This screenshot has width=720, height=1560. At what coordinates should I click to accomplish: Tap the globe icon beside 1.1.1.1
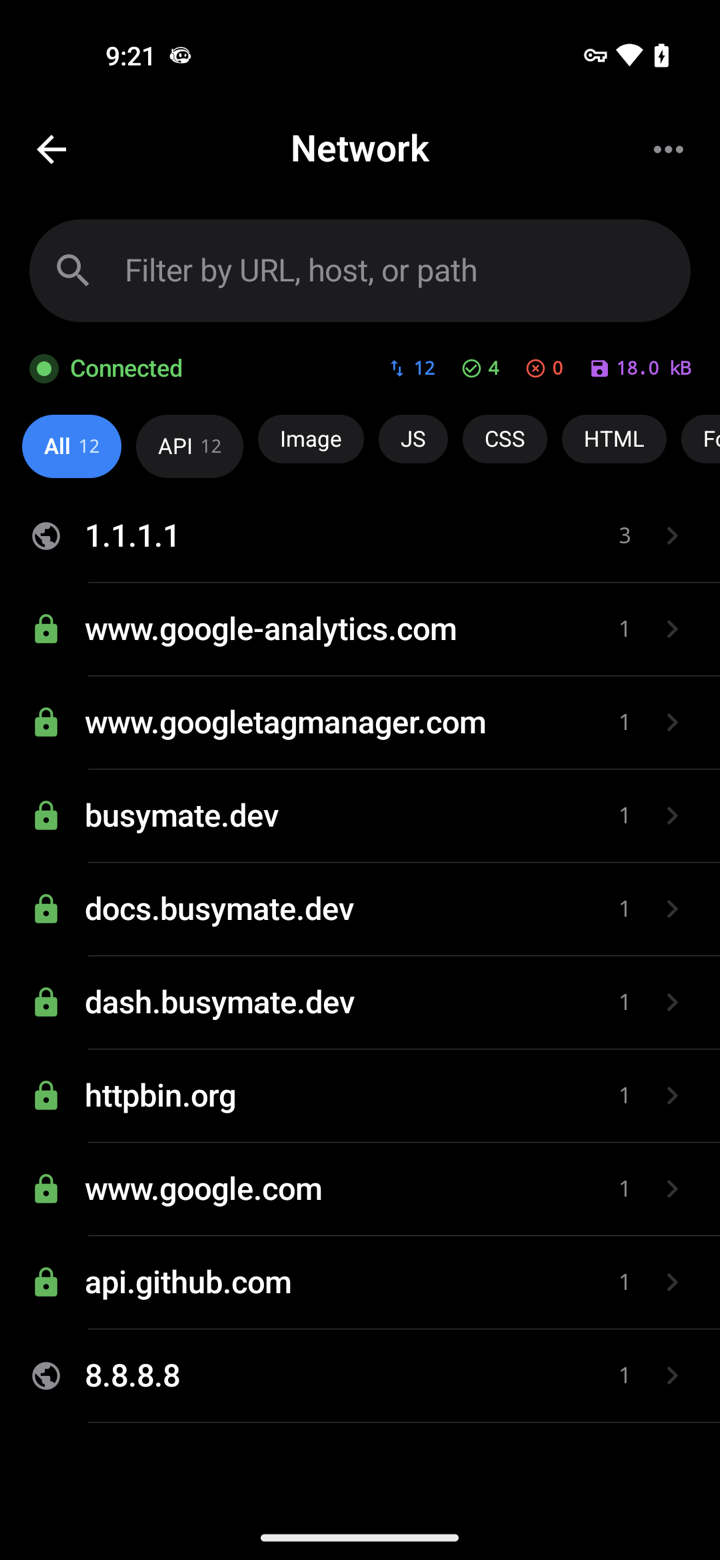click(x=46, y=536)
